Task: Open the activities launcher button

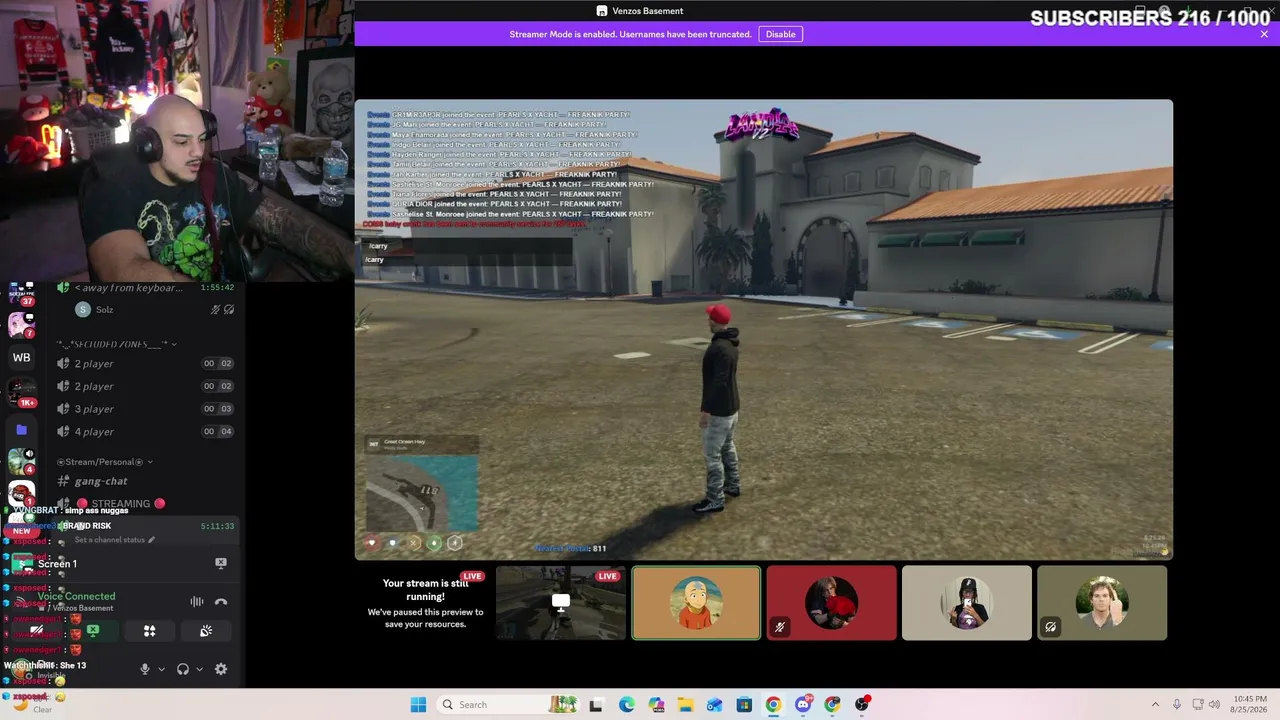Action: (x=149, y=631)
